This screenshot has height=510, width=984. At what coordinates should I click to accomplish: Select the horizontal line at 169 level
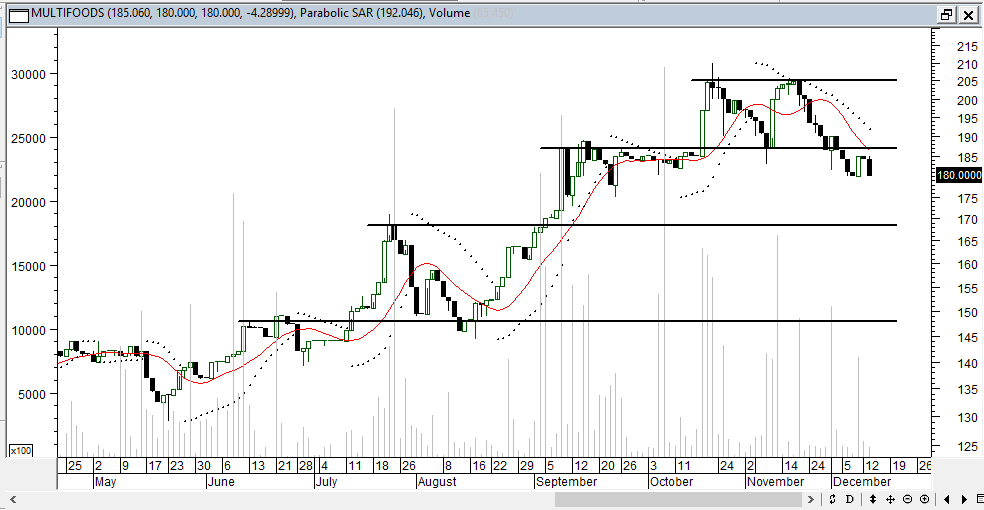point(632,225)
